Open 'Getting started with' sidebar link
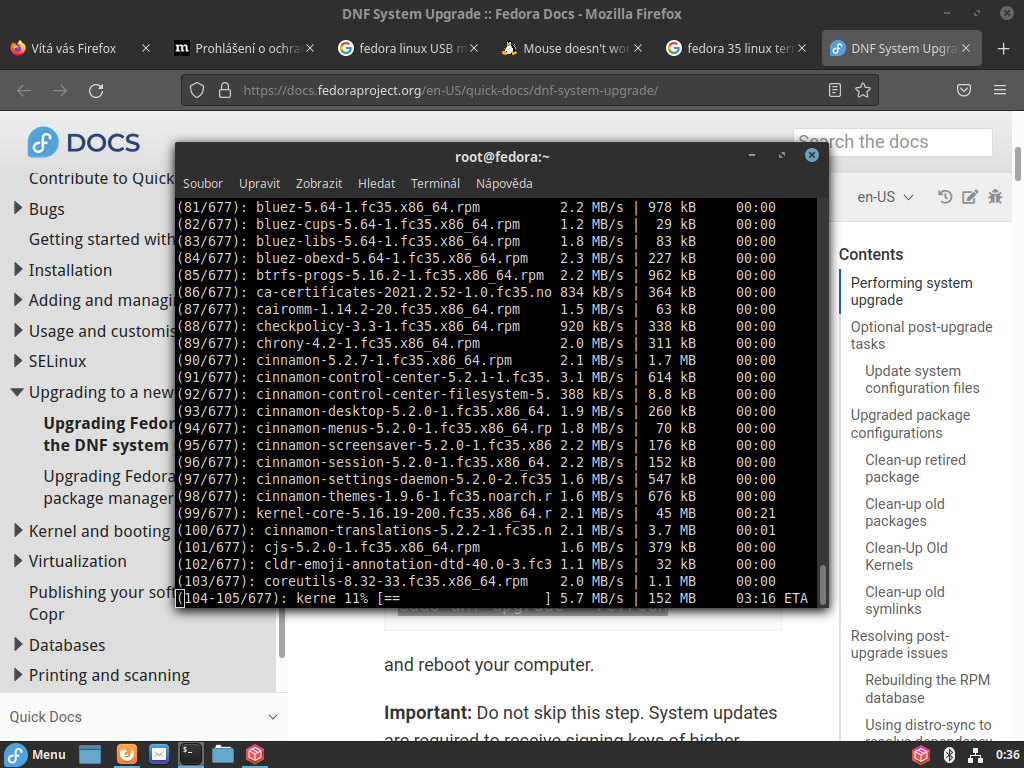The width and height of the screenshot is (1024, 768). coord(101,239)
